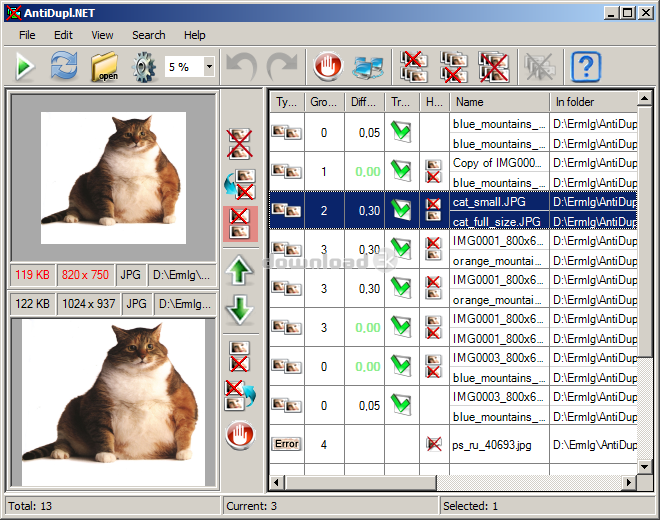660x520 pixels.
Task: Click the 122 KB size label
Action: pyautogui.click(x=32, y=304)
